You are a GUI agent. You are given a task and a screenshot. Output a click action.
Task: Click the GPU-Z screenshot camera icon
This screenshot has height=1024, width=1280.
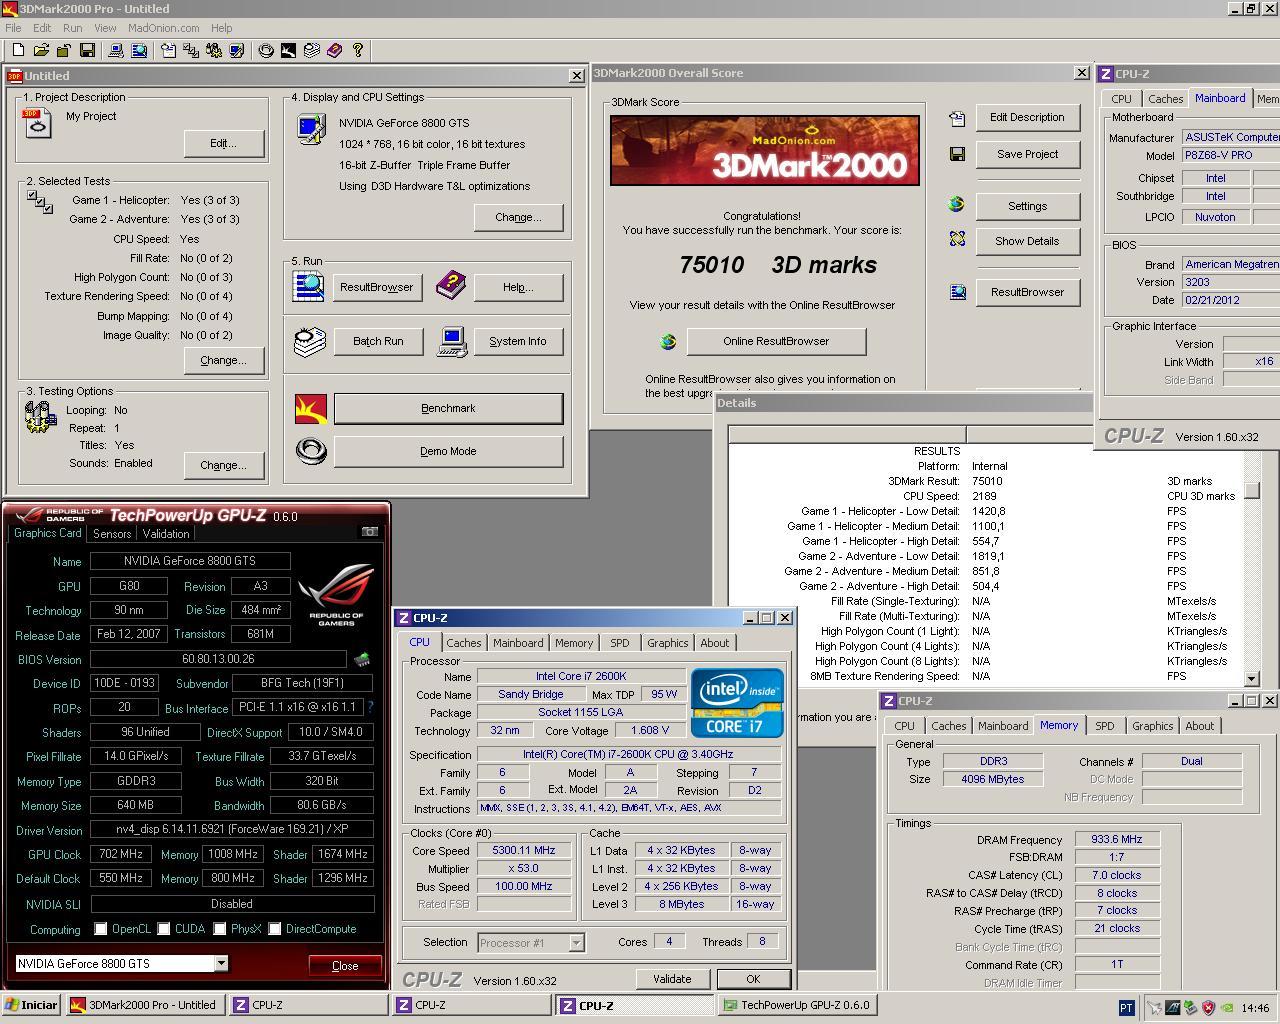click(370, 532)
